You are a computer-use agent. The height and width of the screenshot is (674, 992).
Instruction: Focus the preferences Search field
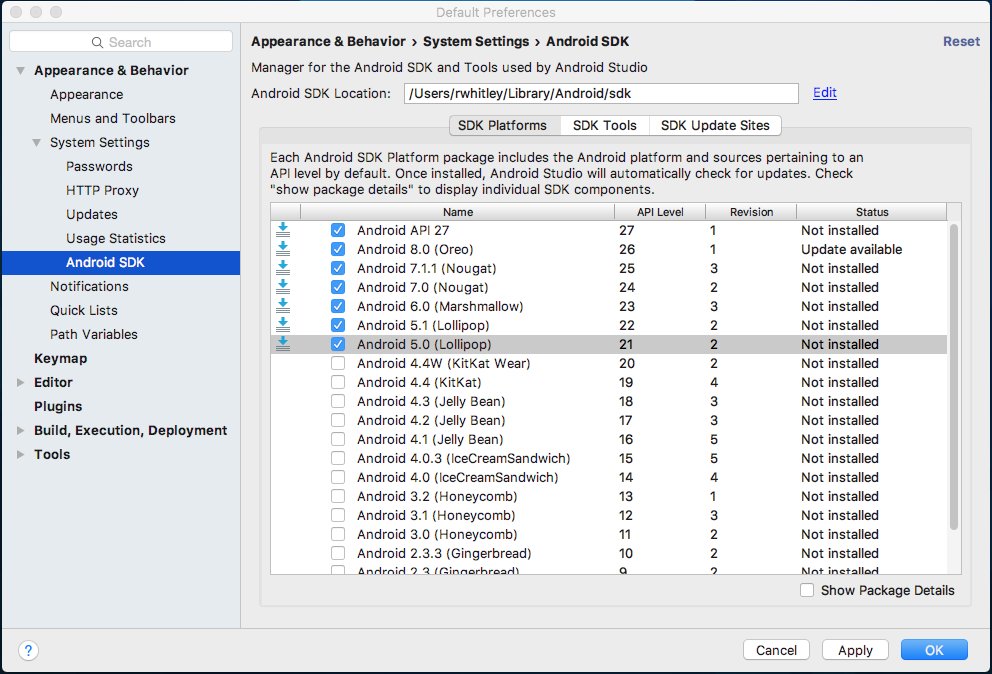tap(121, 42)
